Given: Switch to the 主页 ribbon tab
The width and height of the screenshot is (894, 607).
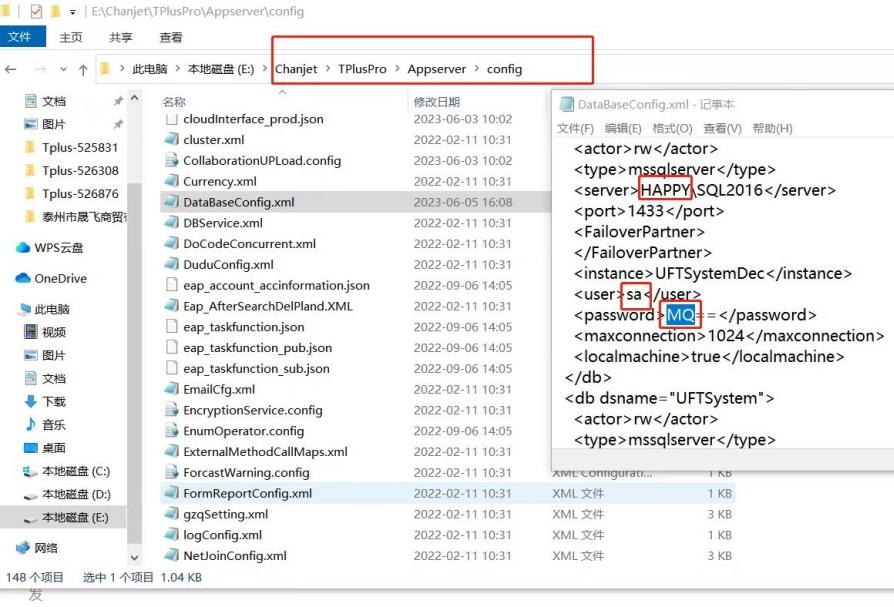Looking at the screenshot, I should point(71,37).
